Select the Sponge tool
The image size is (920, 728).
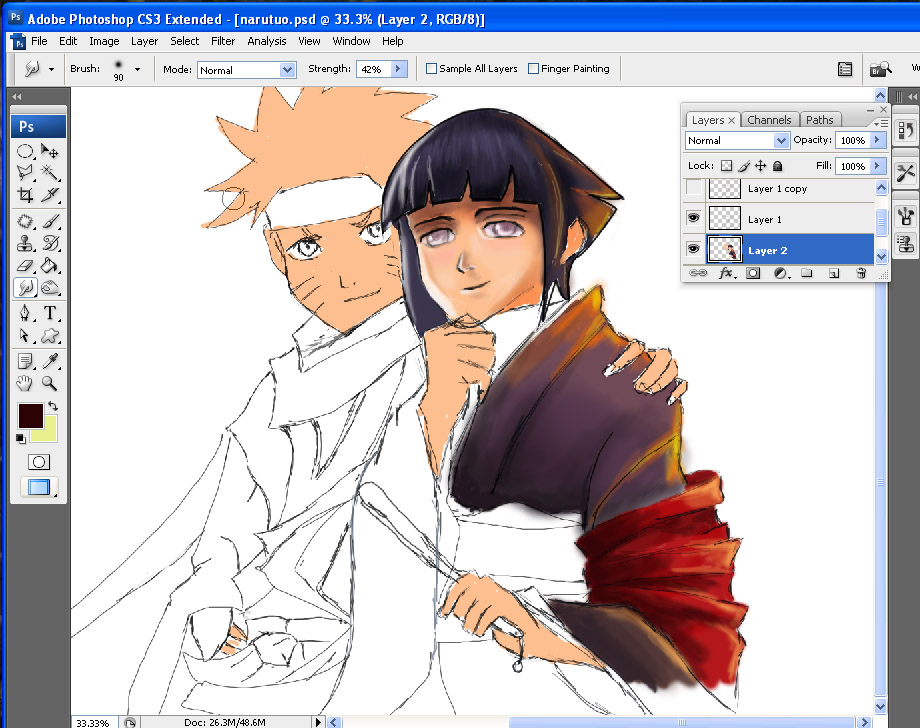pos(50,287)
